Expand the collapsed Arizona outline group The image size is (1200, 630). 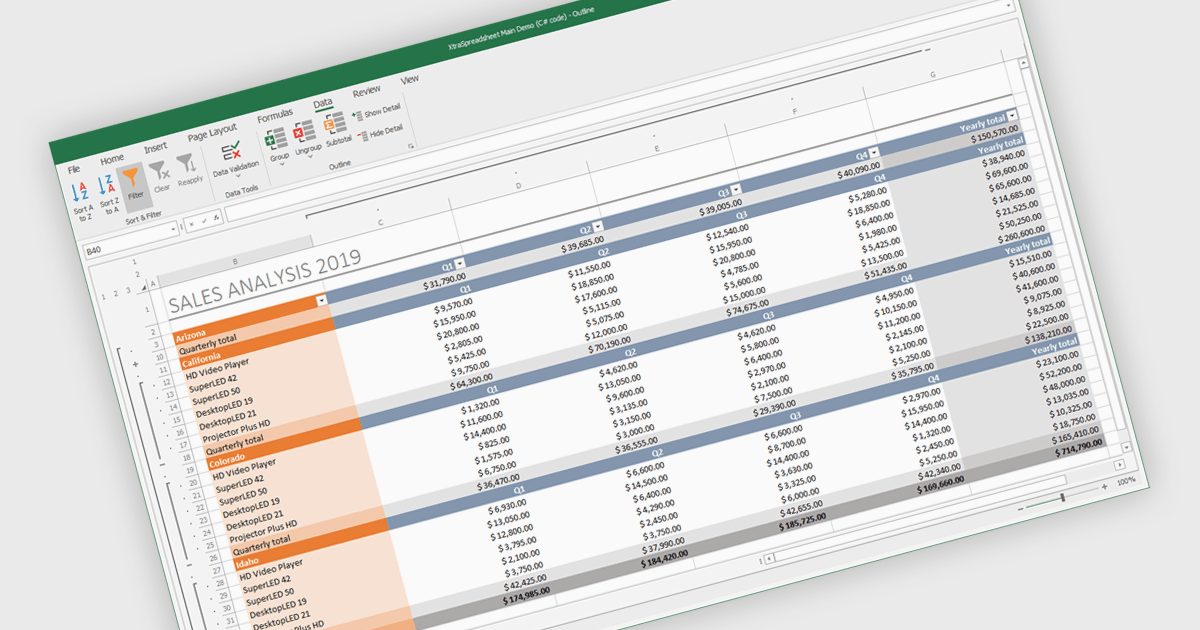(x=136, y=365)
